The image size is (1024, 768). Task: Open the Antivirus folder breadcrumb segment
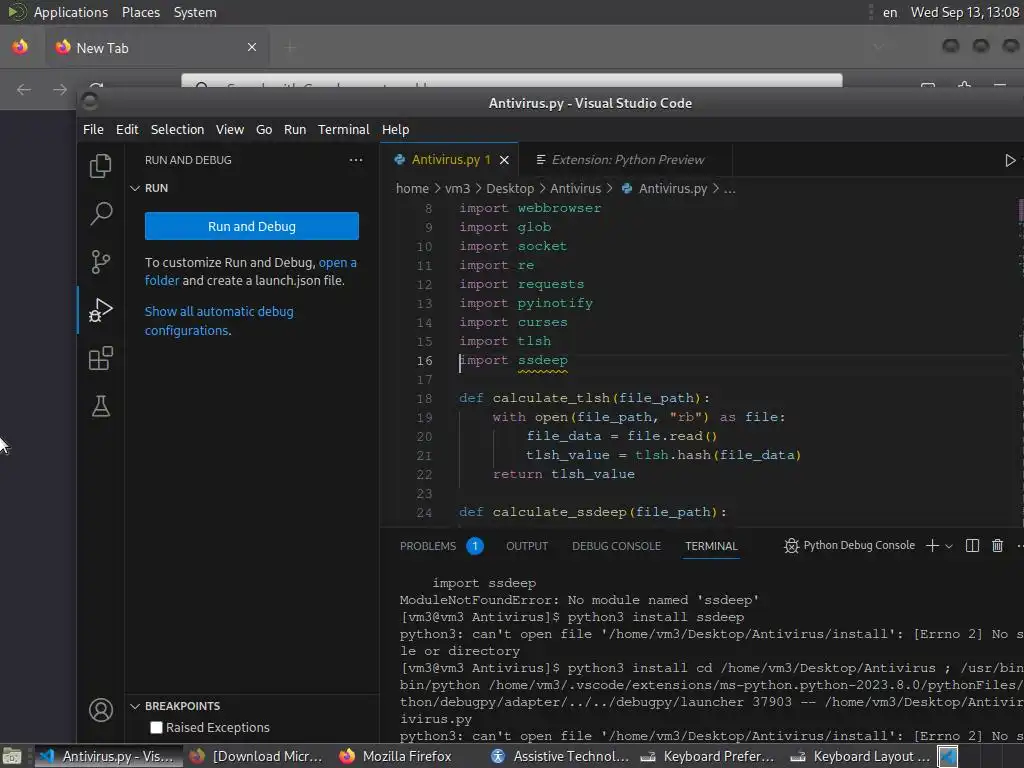pyautogui.click(x=575, y=189)
